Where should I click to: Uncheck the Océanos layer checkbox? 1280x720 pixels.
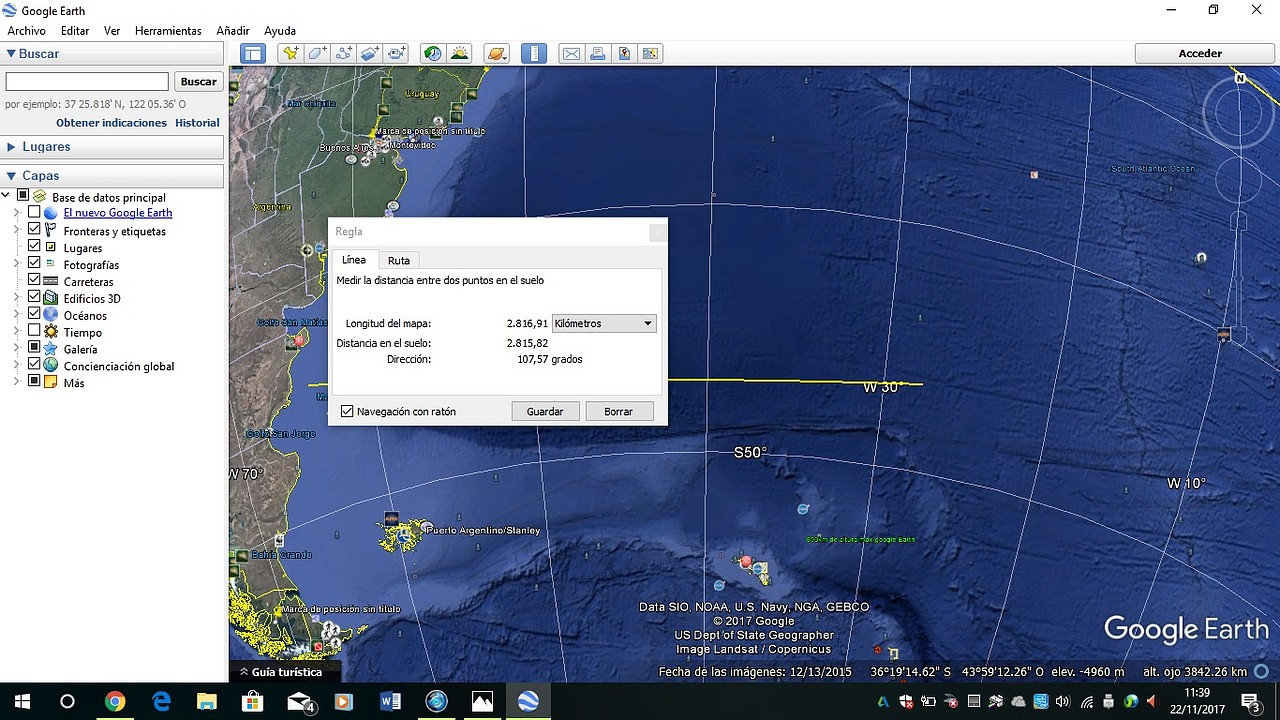34,314
